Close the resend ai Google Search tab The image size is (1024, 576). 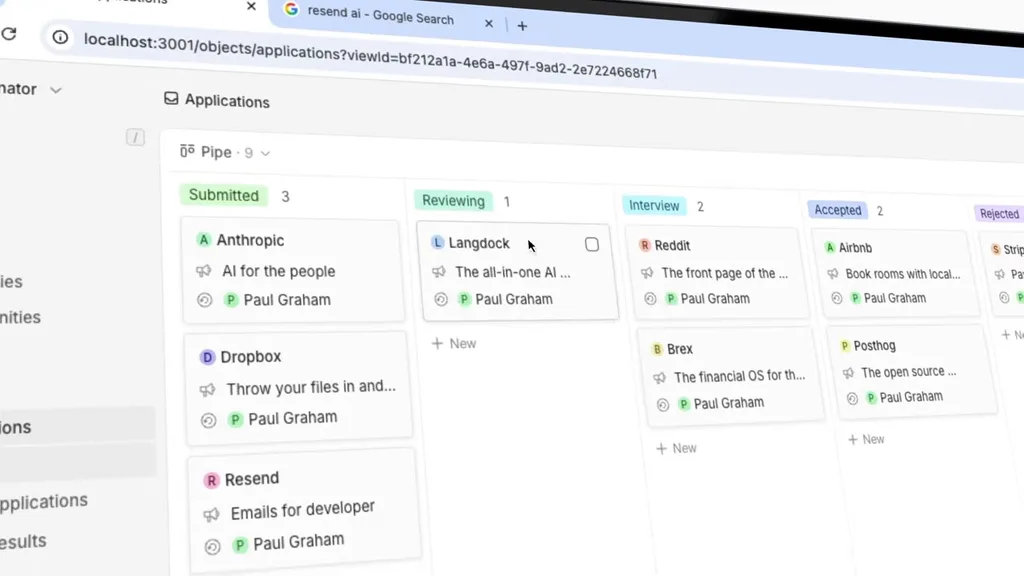pos(488,24)
